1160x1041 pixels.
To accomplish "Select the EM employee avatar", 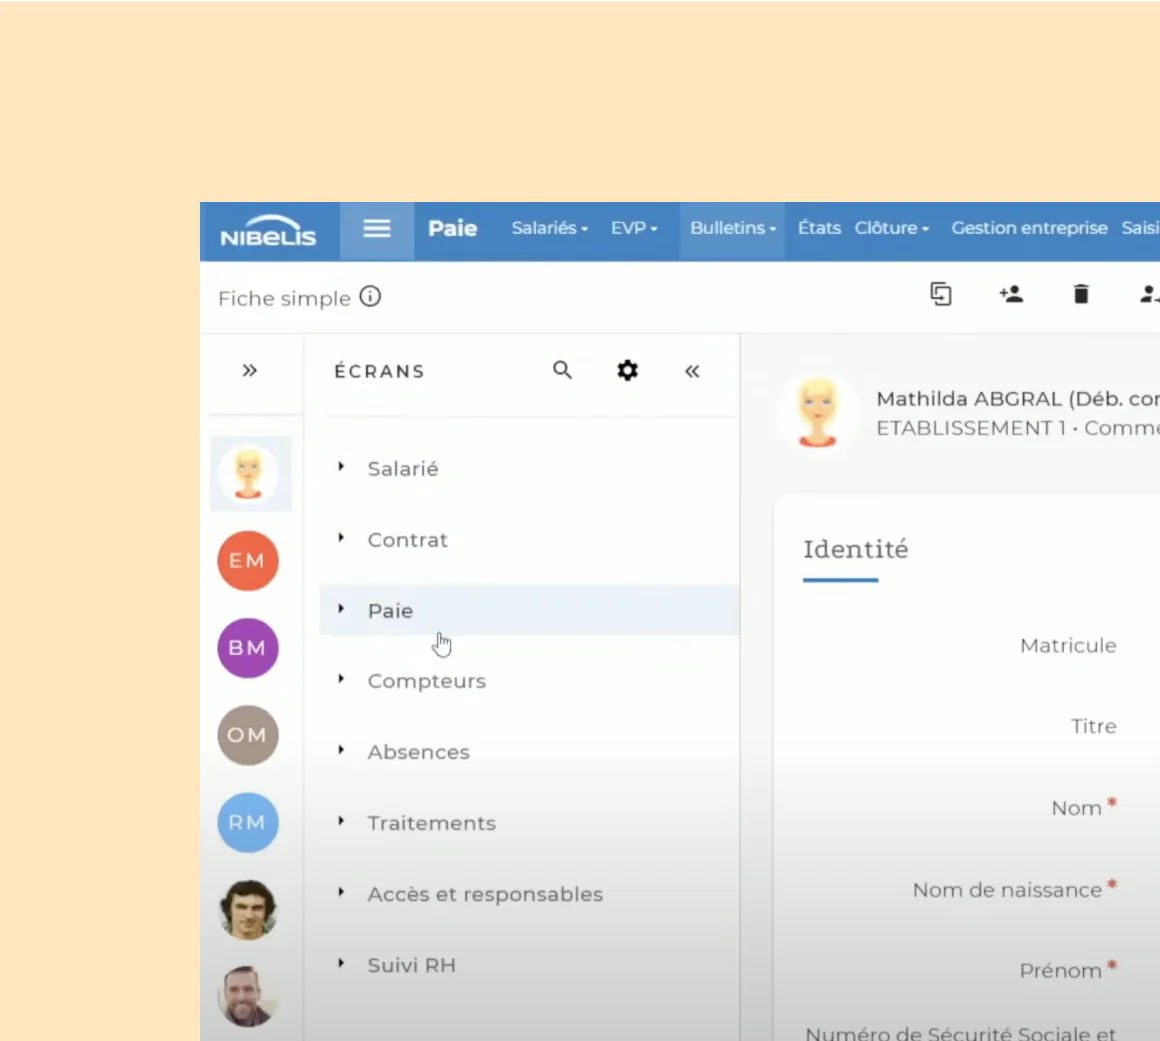I will pos(248,561).
